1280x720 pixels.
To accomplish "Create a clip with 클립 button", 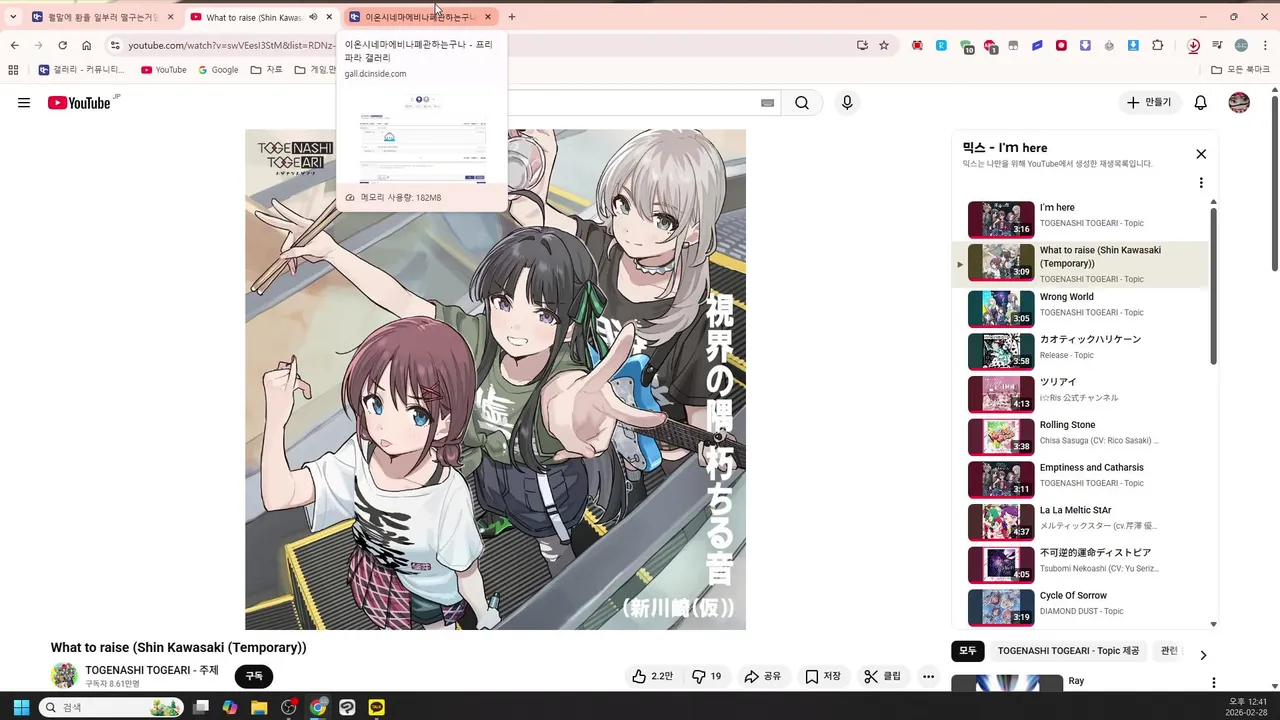I will [882, 677].
